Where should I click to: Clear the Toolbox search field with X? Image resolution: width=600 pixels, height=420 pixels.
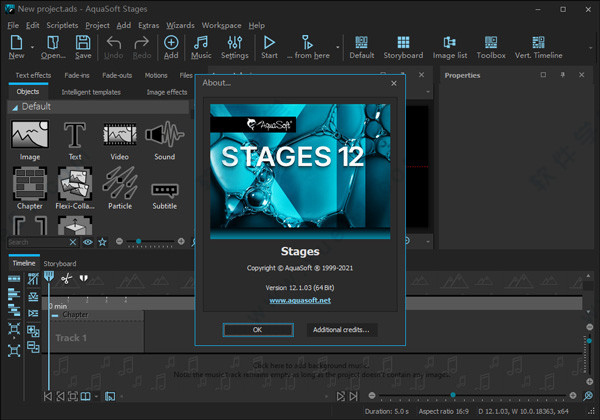click(x=73, y=242)
